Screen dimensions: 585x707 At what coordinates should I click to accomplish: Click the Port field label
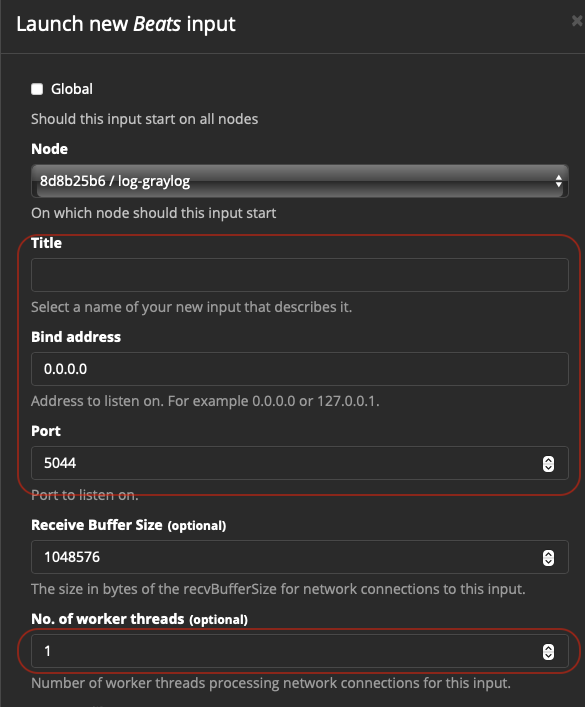[x=46, y=431]
